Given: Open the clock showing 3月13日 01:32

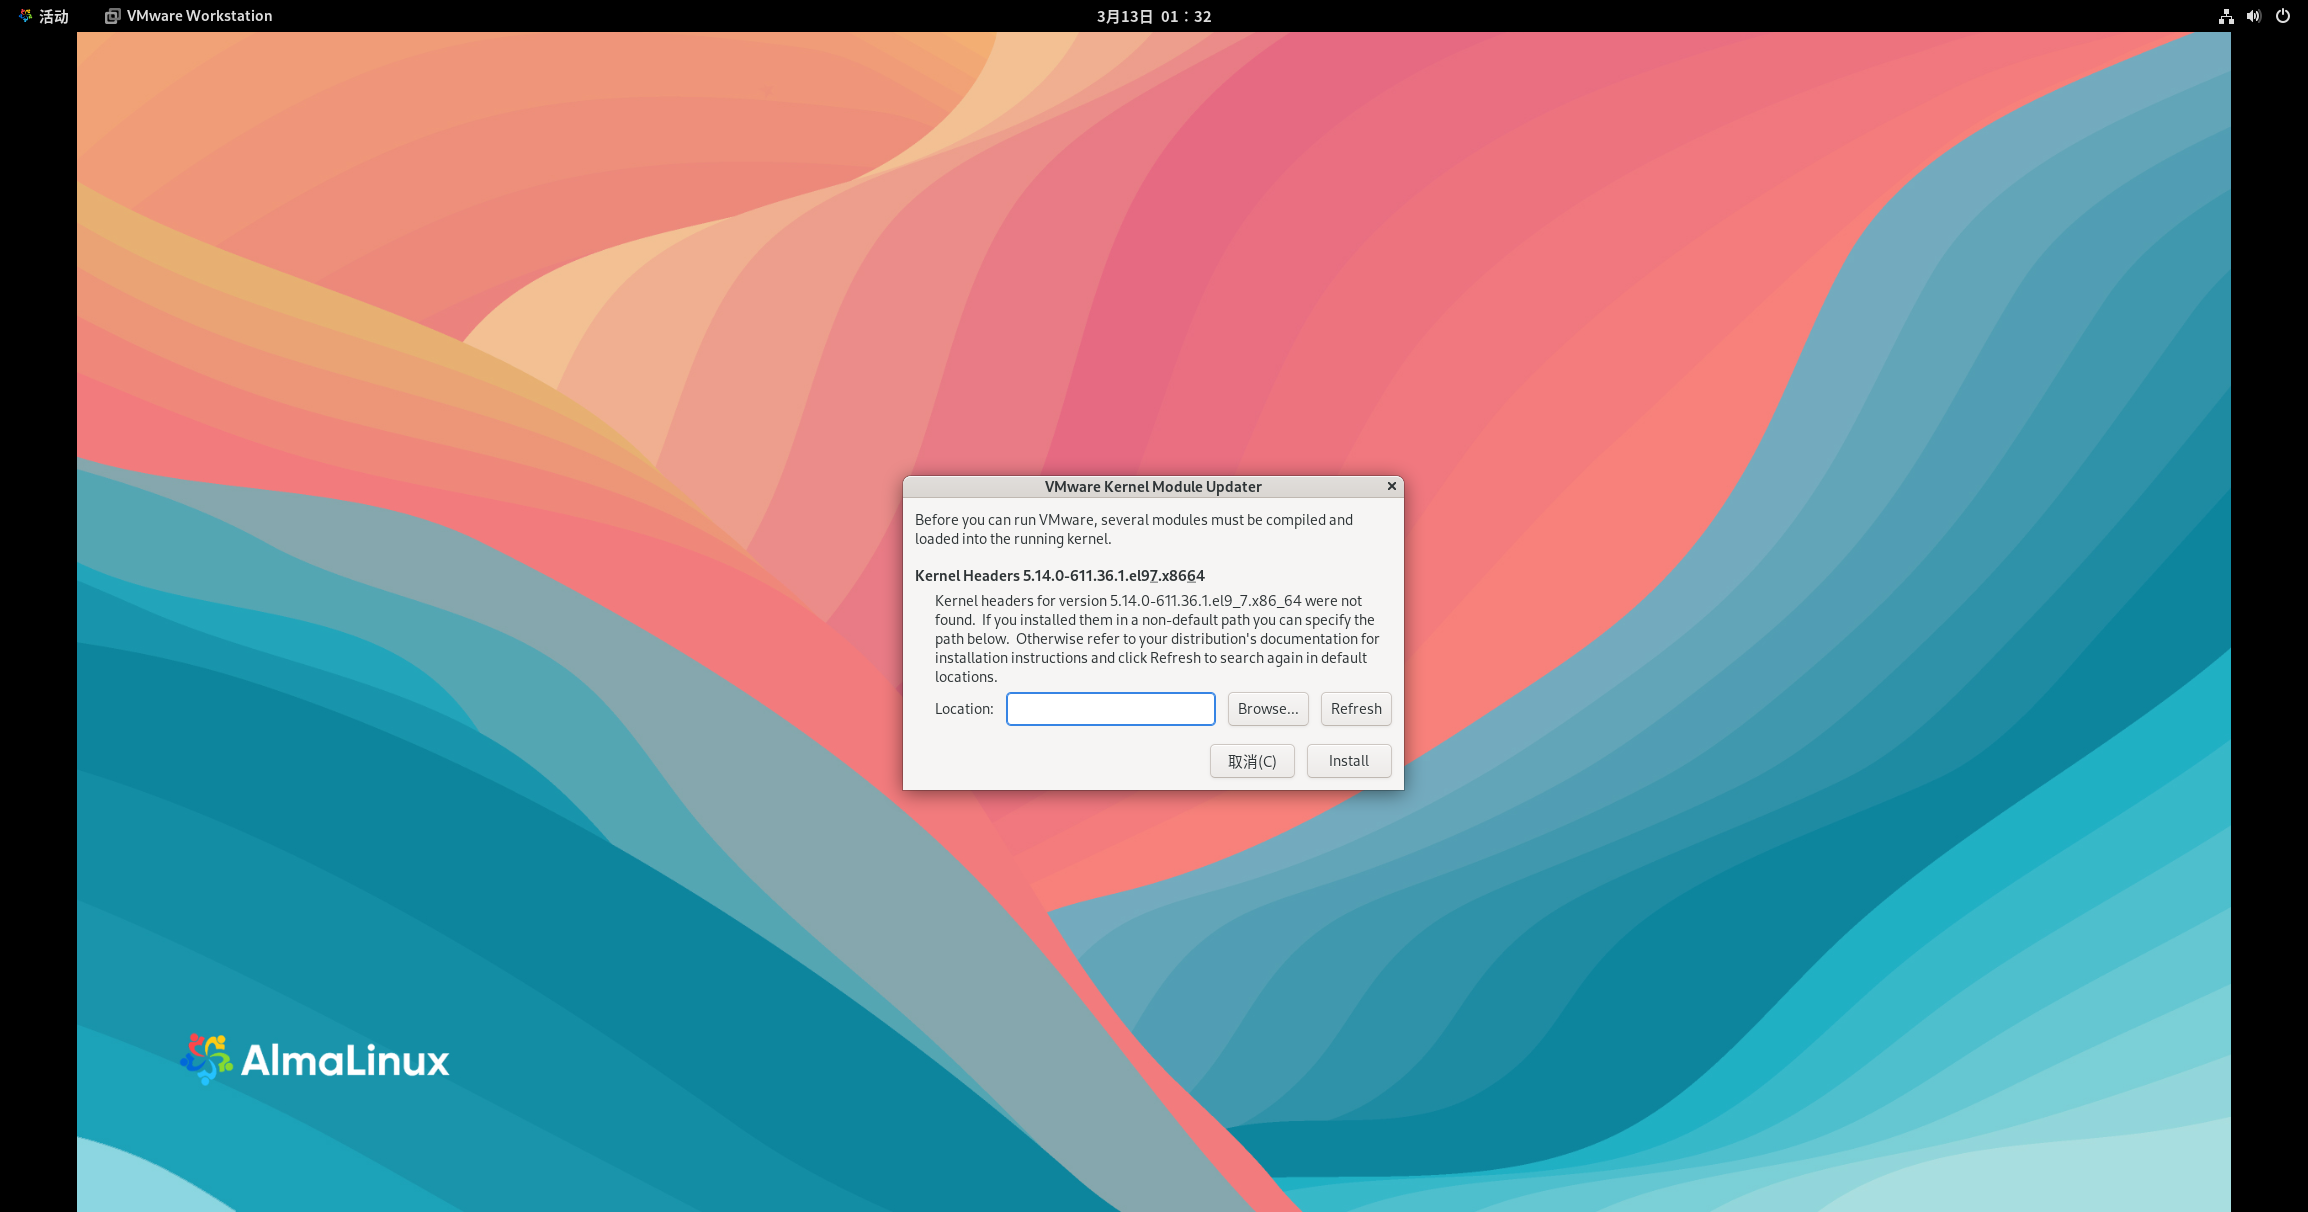Looking at the screenshot, I should click(x=1153, y=16).
